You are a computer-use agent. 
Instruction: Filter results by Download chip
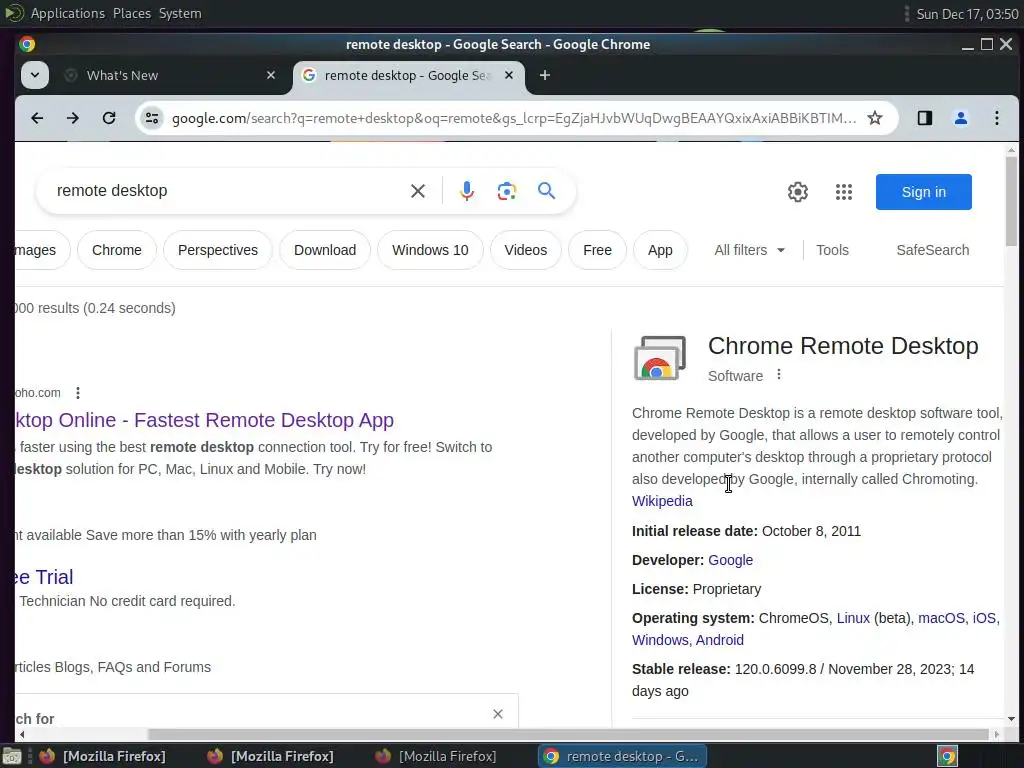click(x=325, y=250)
